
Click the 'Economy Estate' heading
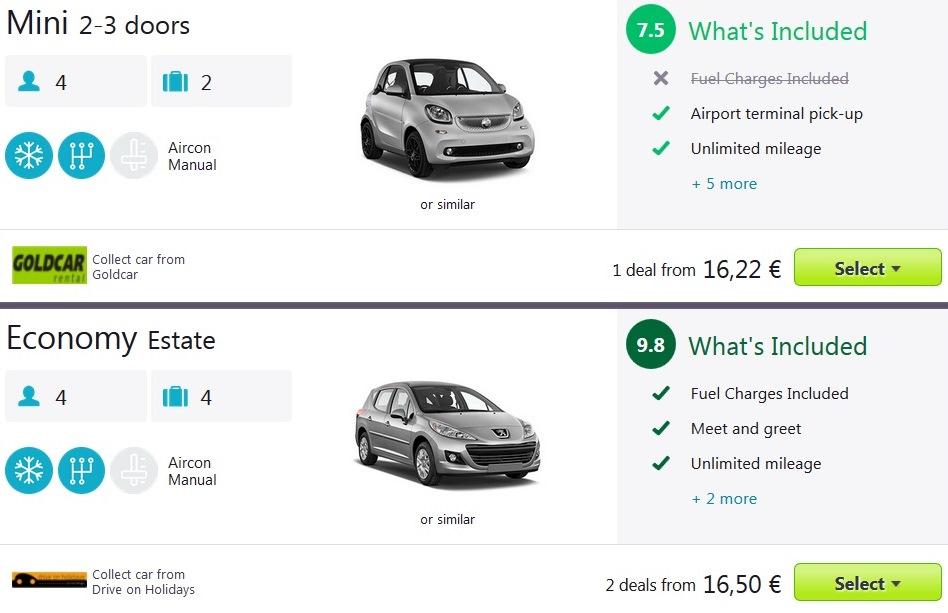tap(111, 339)
